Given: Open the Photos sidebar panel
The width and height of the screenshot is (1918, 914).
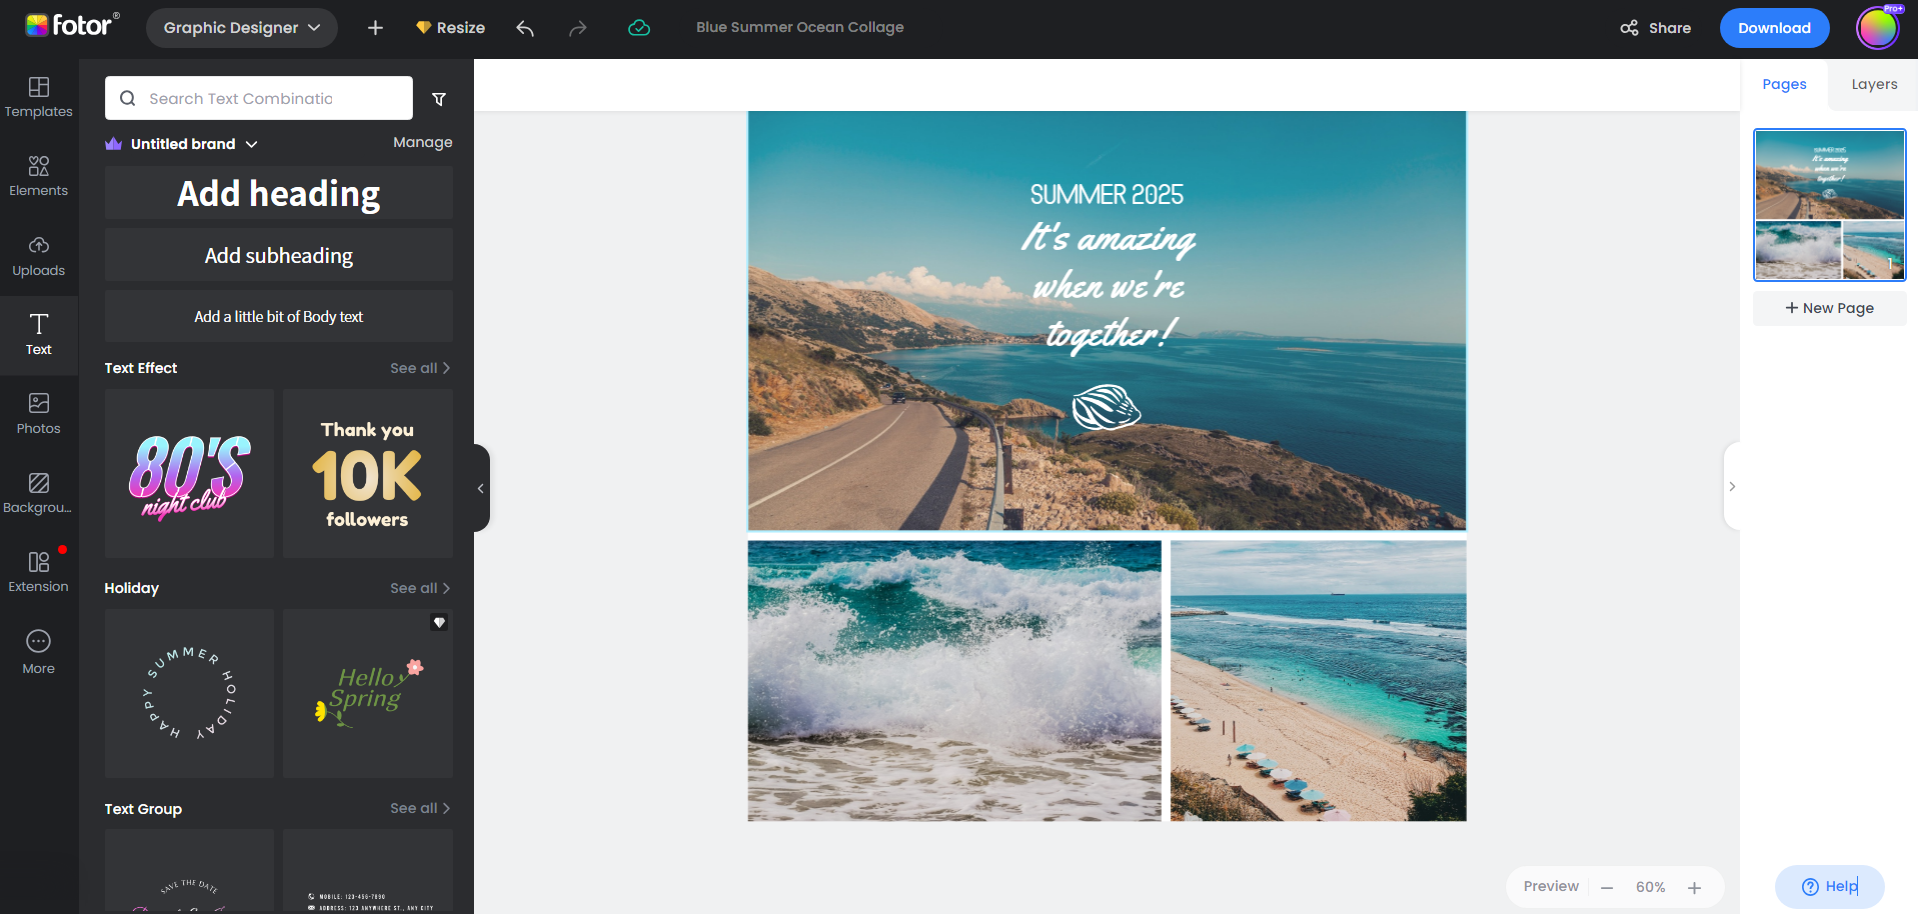Looking at the screenshot, I should 39,414.
